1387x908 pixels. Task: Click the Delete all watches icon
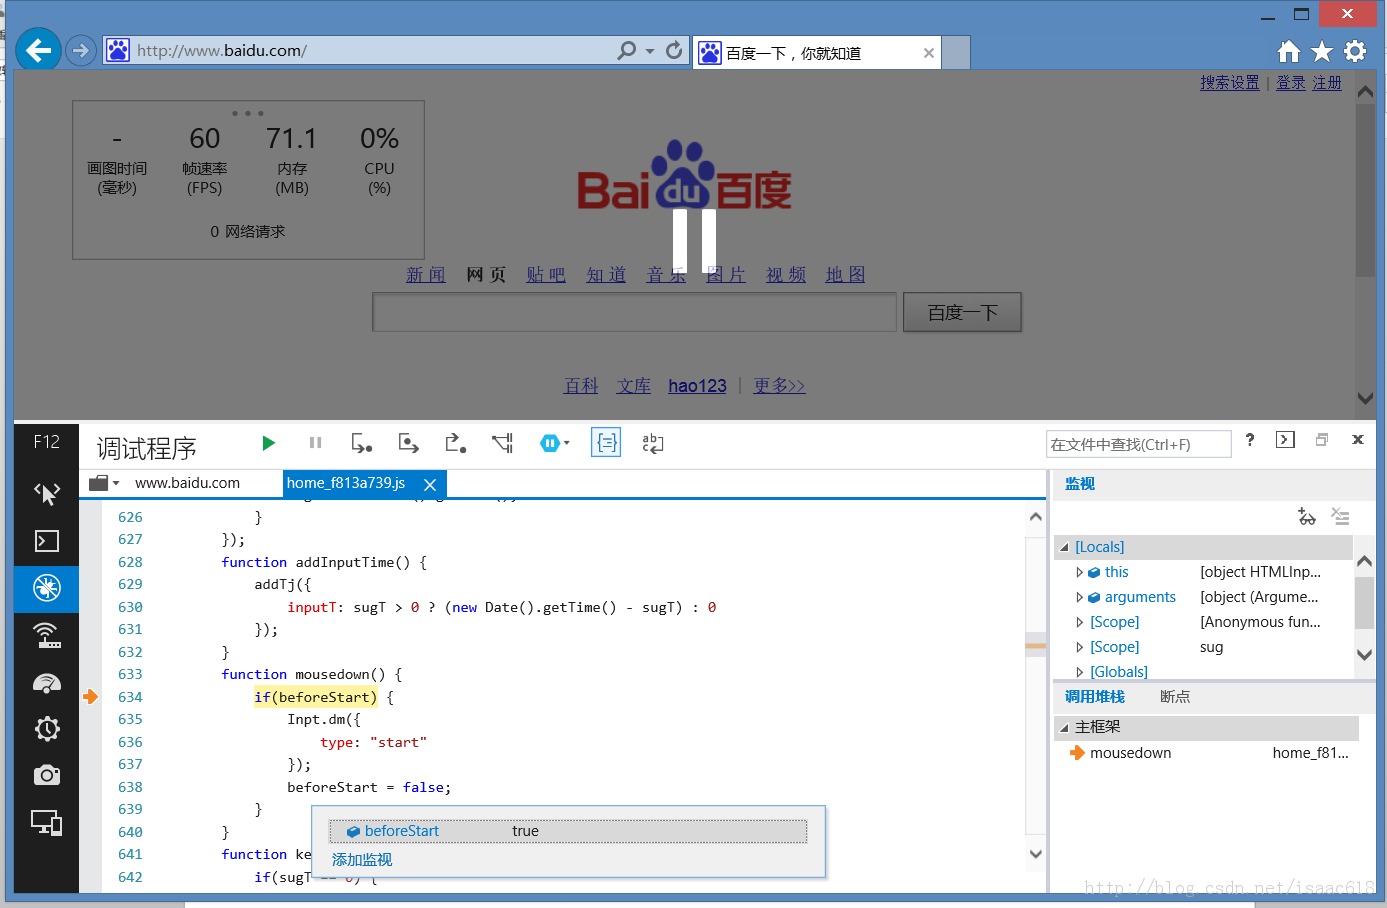coord(1340,516)
